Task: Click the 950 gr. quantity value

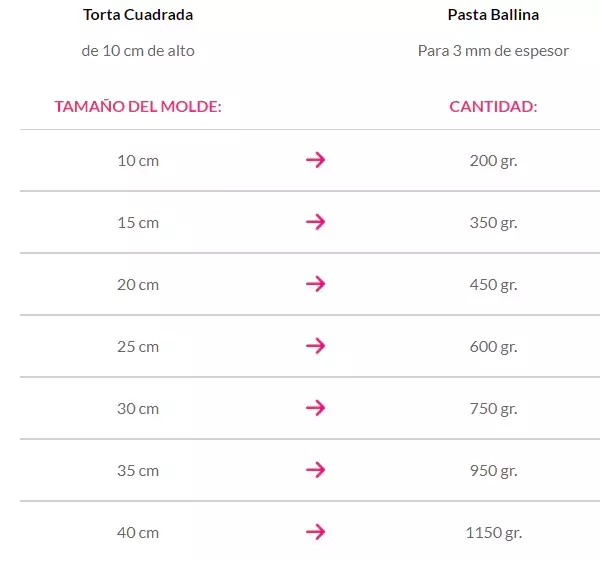Action: [494, 471]
